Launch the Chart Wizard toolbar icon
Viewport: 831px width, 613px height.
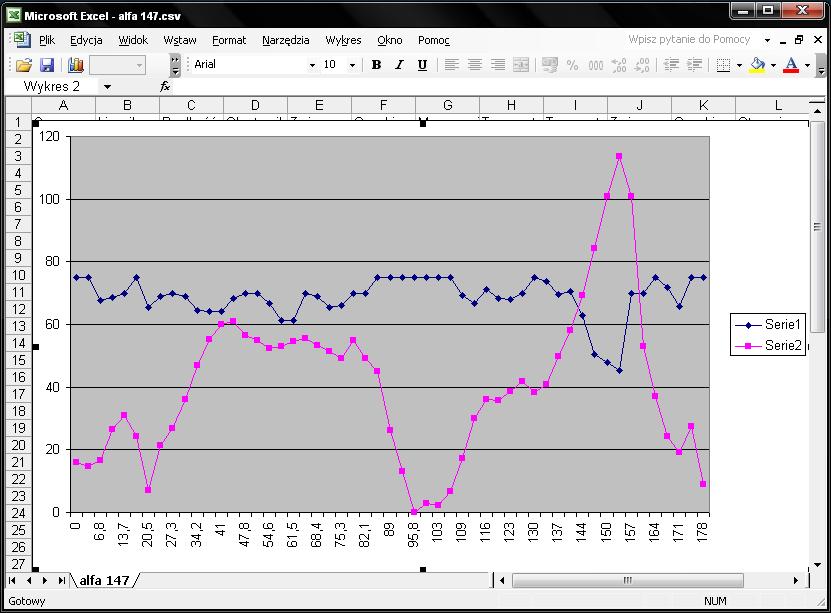tap(76, 65)
